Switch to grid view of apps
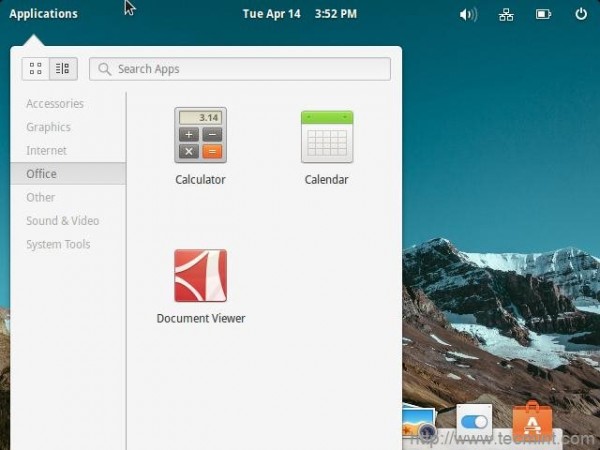Screen dimensions: 600x450 (36, 69)
